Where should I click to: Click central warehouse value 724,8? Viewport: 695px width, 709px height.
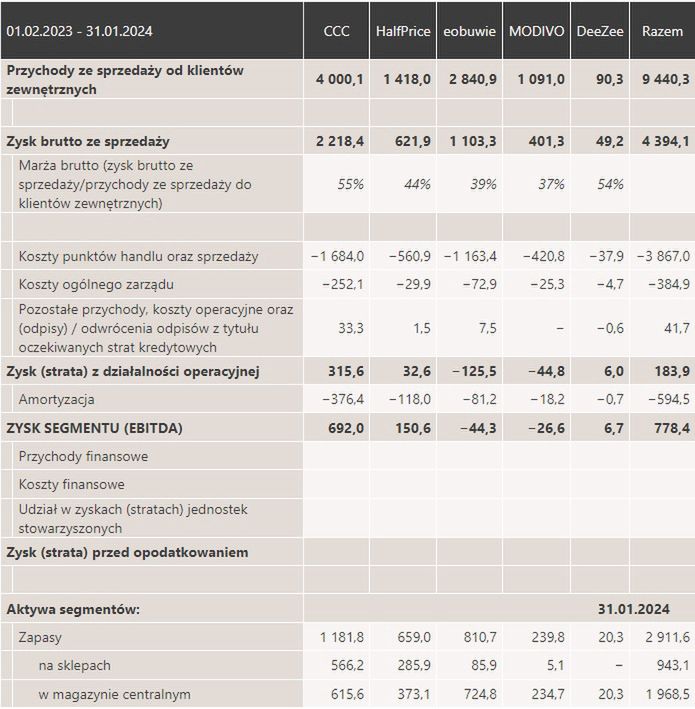pos(480,695)
